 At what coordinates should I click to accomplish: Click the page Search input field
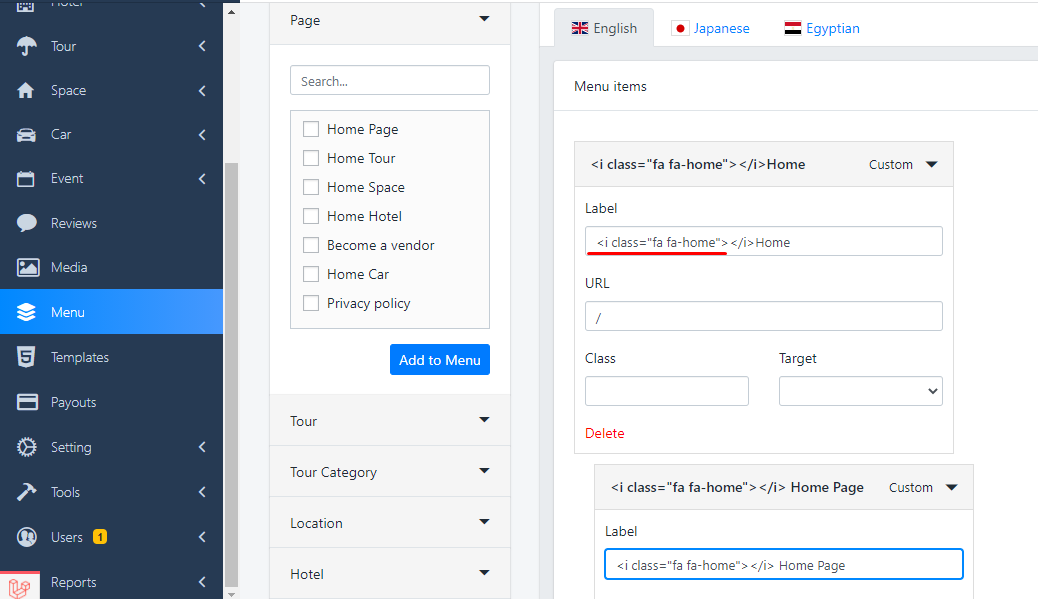(389, 81)
